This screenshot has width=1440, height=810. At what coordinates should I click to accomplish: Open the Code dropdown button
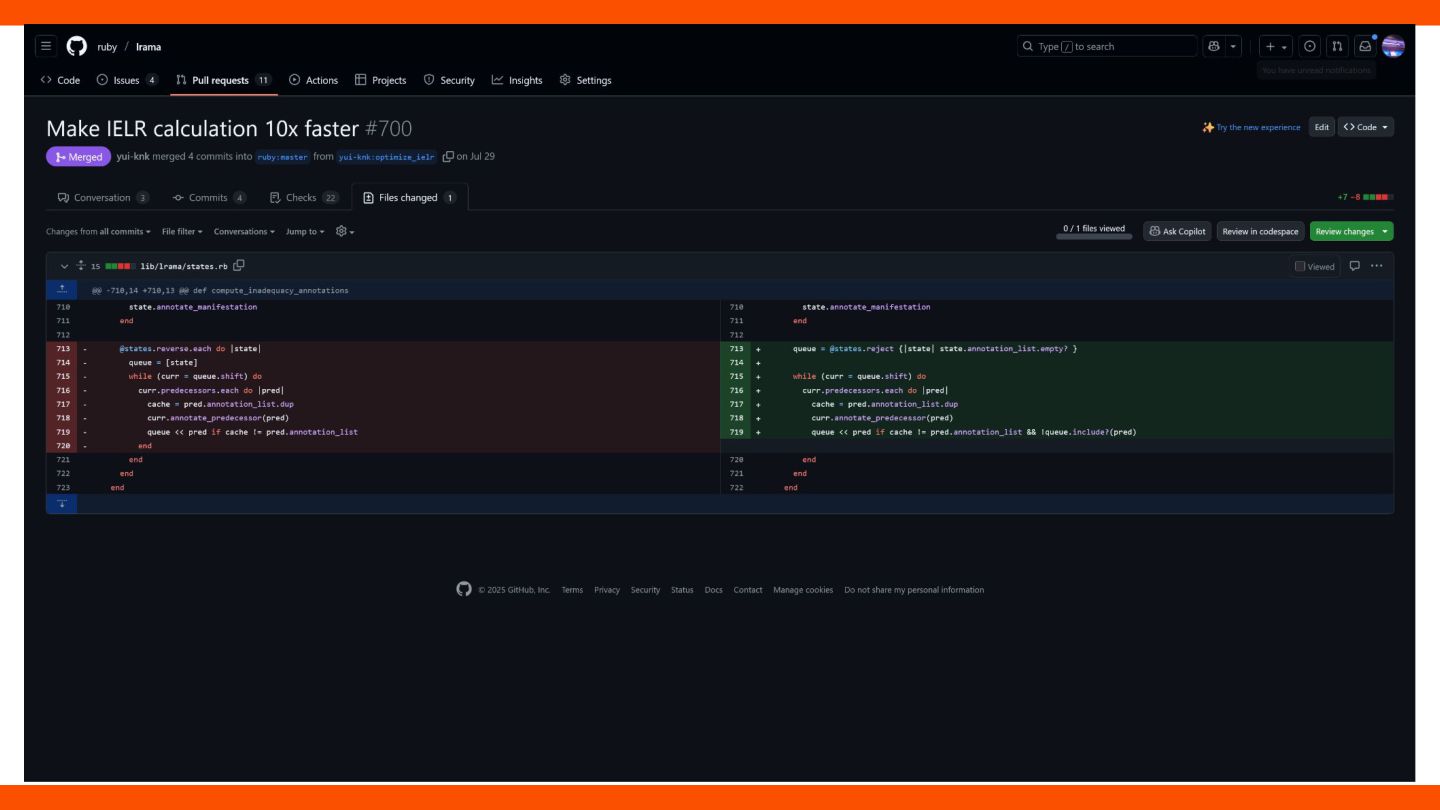pyautogui.click(x=1366, y=127)
